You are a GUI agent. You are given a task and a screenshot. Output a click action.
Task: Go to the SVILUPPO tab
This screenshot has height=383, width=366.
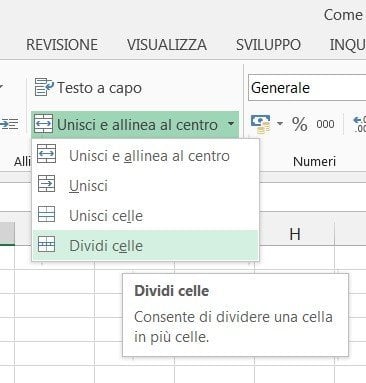(268, 45)
